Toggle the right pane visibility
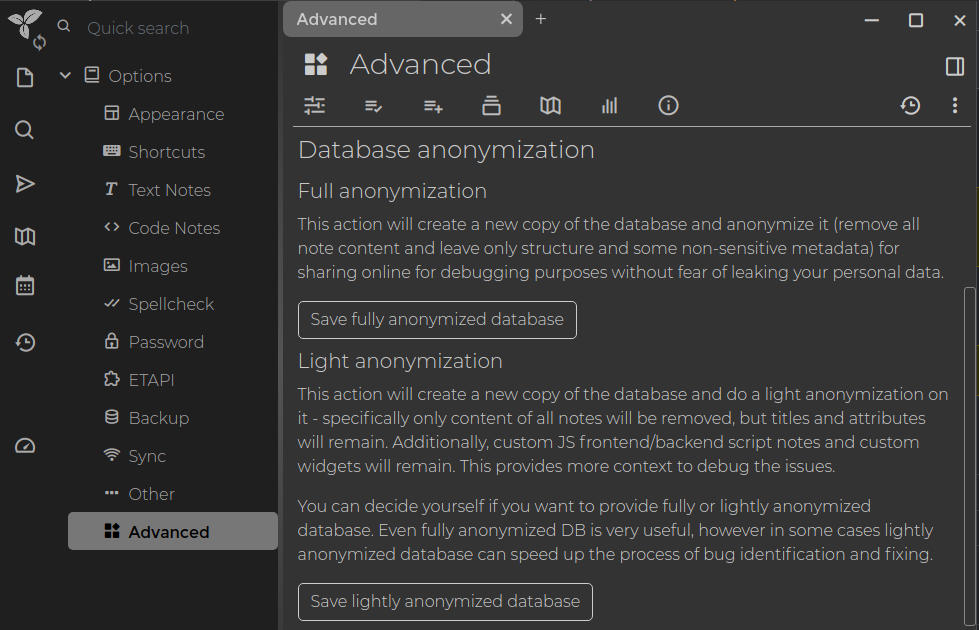The width and height of the screenshot is (979, 630). pyautogui.click(x=954, y=66)
